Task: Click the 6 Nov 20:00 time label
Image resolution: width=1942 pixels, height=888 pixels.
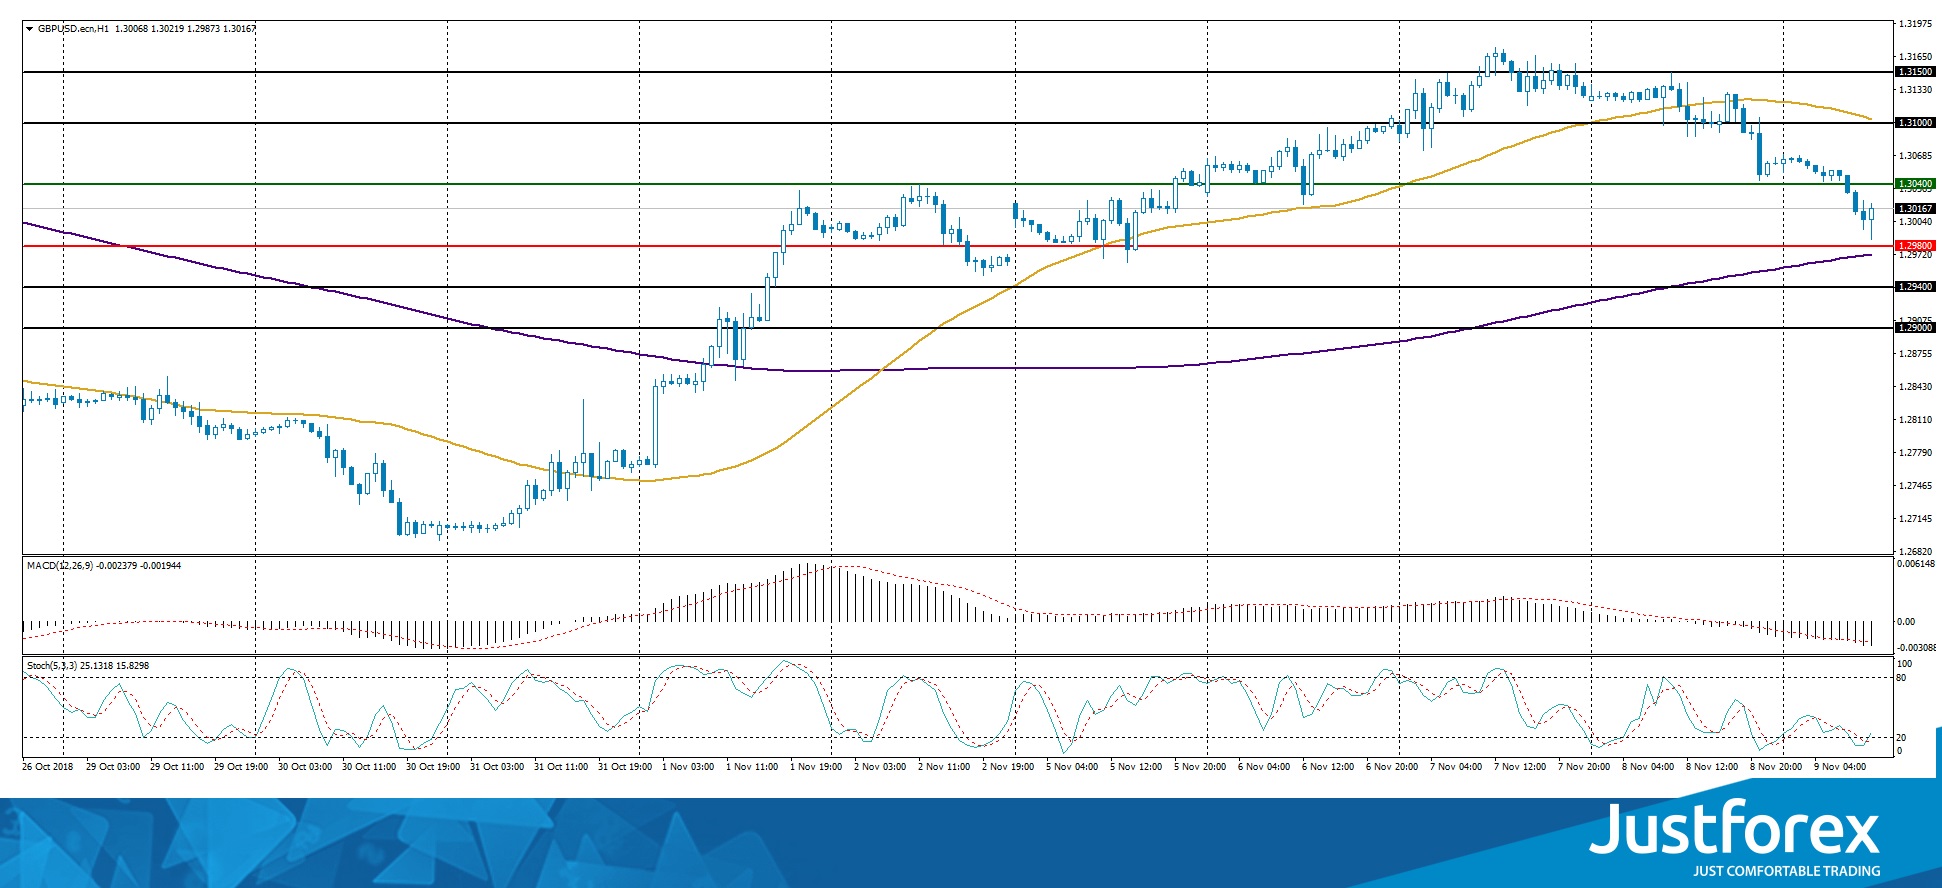Action: click(x=1392, y=767)
